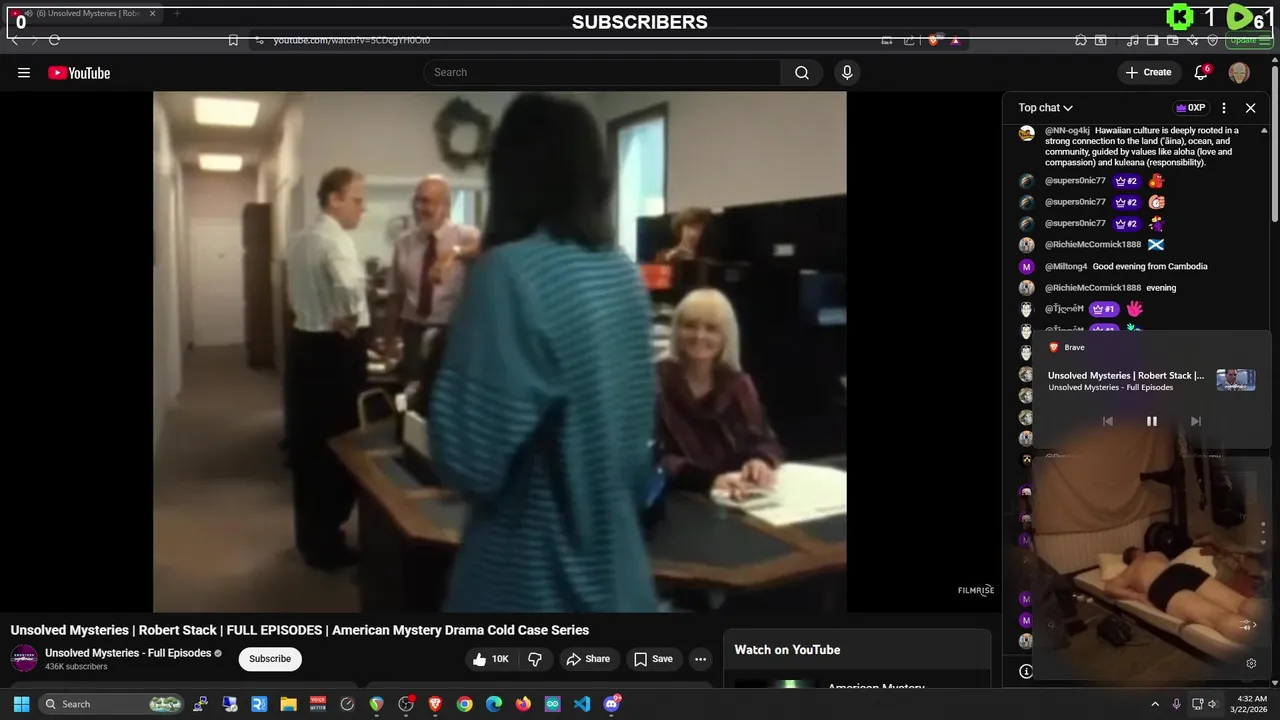Launch Firefox from the taskbar
The image size is (1280, 720).
click(x=523, y=704)
